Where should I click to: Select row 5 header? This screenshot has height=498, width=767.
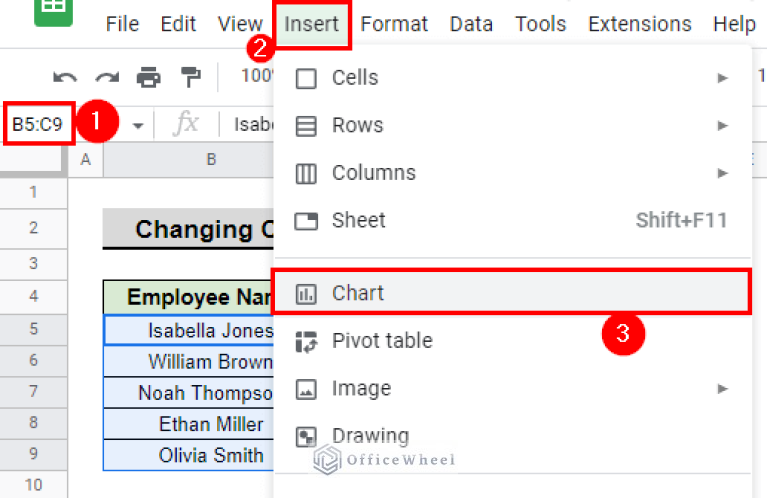click(33, 329)
